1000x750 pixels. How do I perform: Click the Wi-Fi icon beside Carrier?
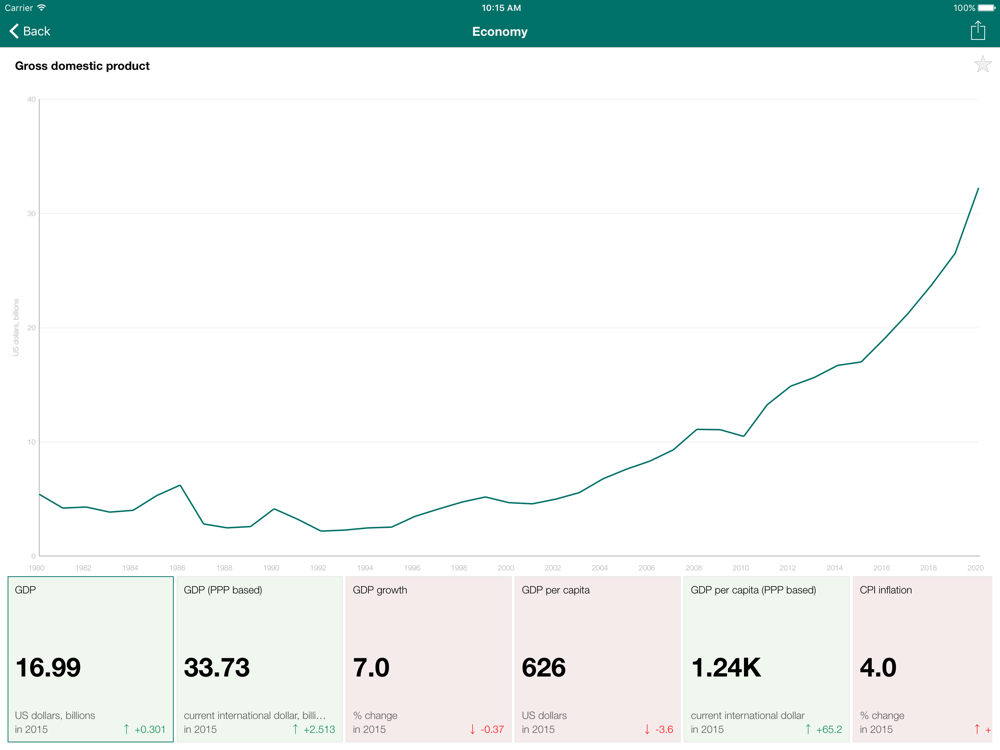[42, 8]
